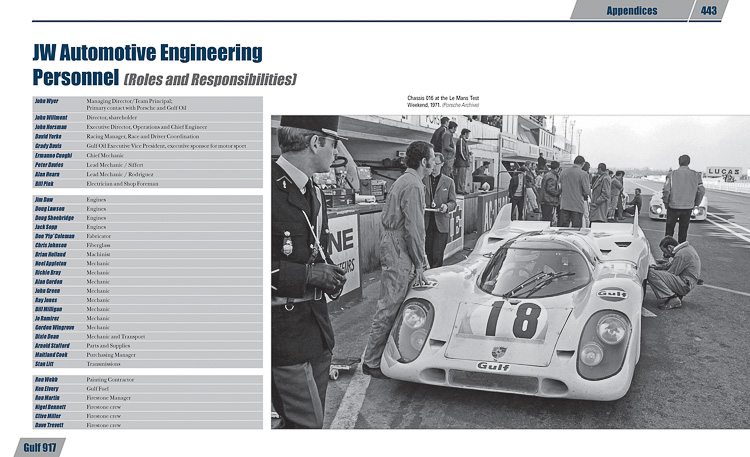Click the '(Roles and Responsibilities)' subtitle
750x457 pixels.
pyautogui.click(x=210, y=79)
